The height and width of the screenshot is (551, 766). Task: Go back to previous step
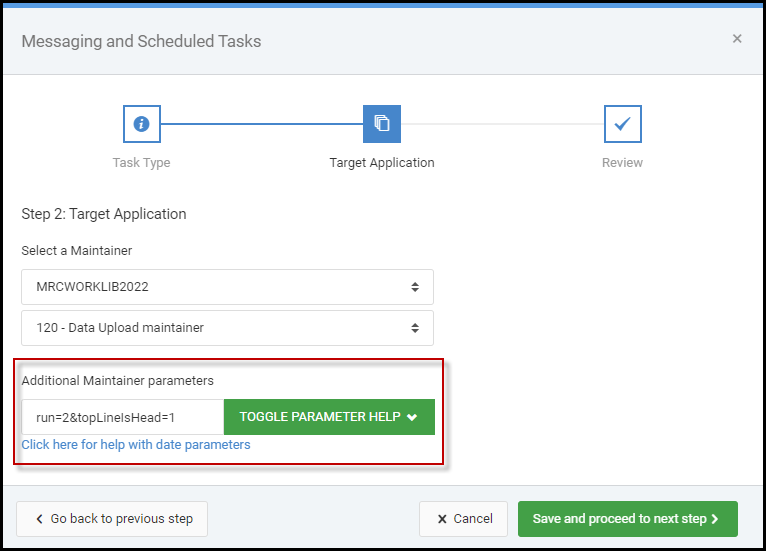point(112,519)
